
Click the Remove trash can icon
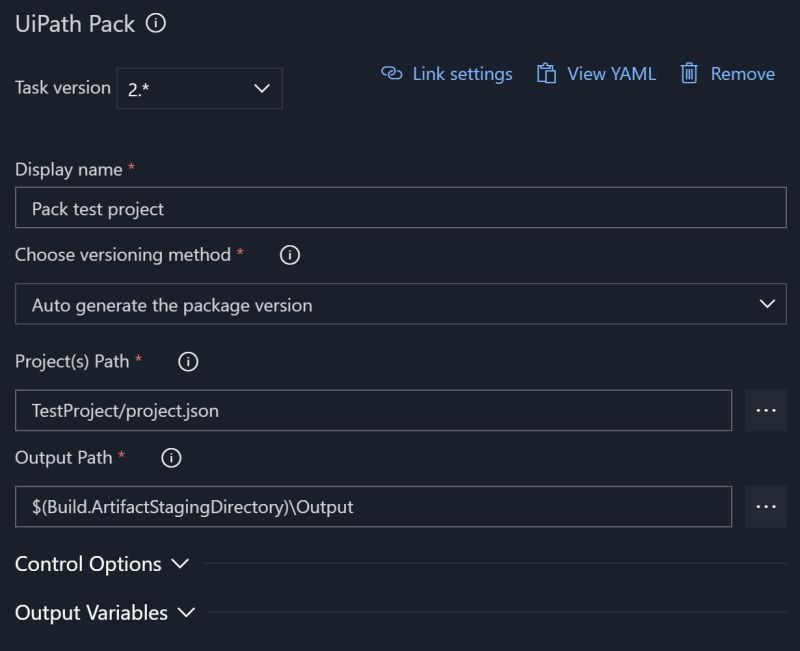pyautogui.click(x=688, y=73)
